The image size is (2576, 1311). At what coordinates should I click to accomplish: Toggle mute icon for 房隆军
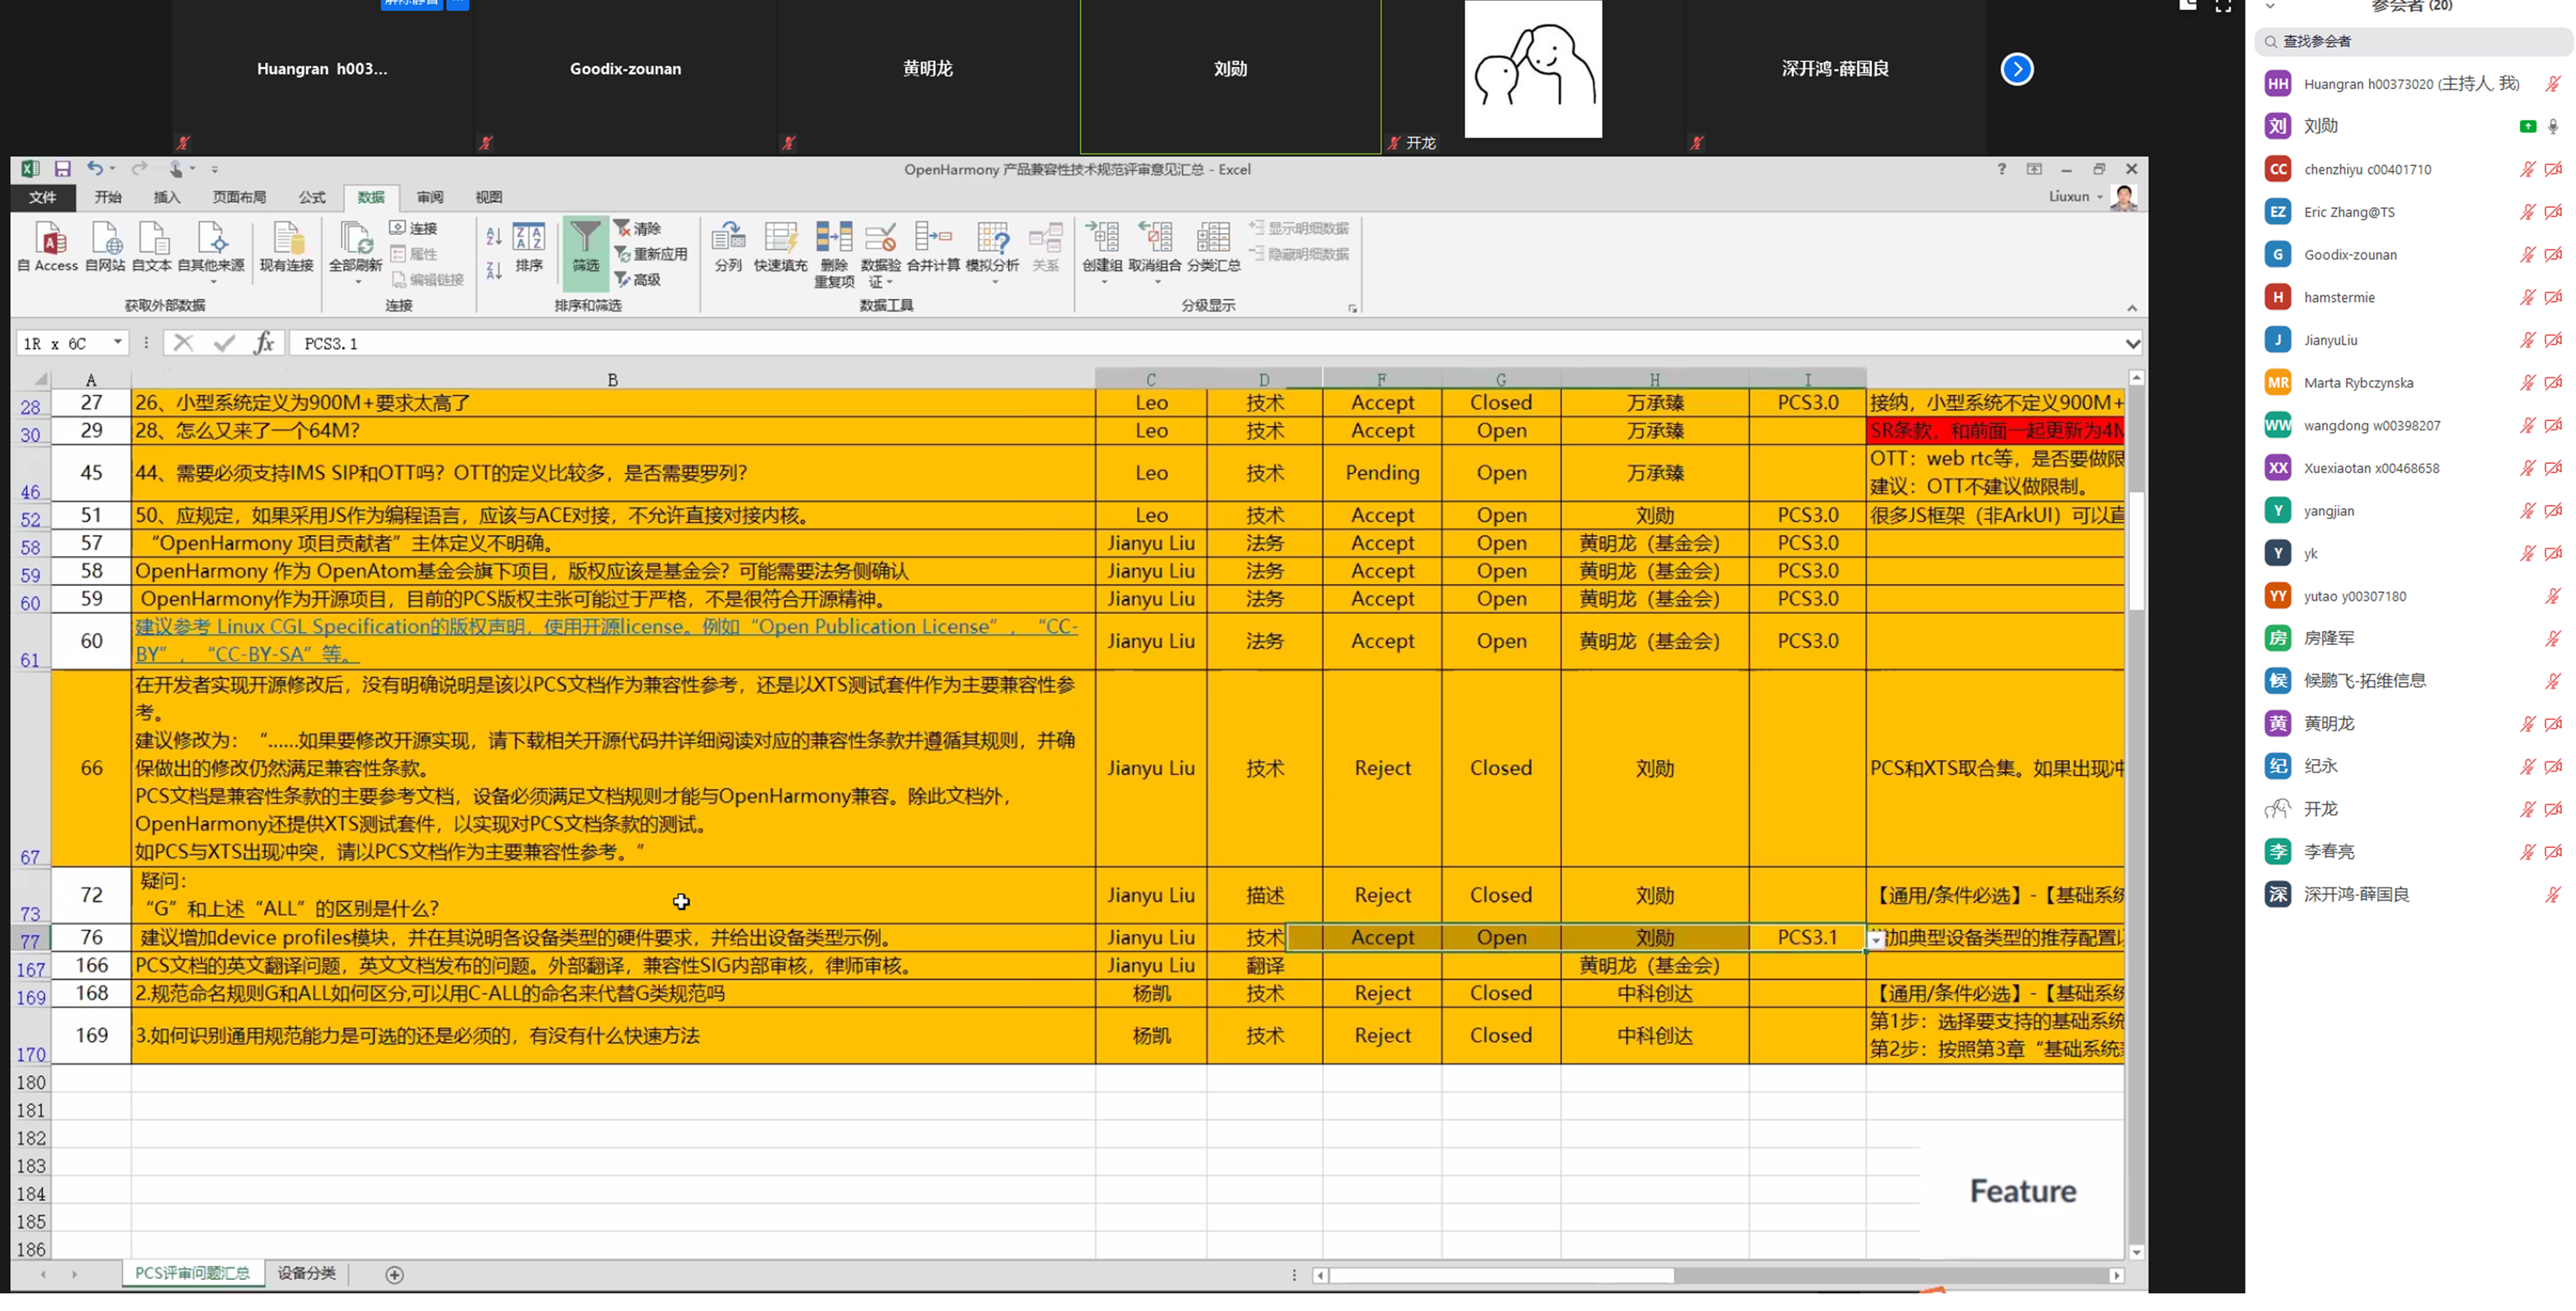pyautogui.click(x=2553, y=639)
